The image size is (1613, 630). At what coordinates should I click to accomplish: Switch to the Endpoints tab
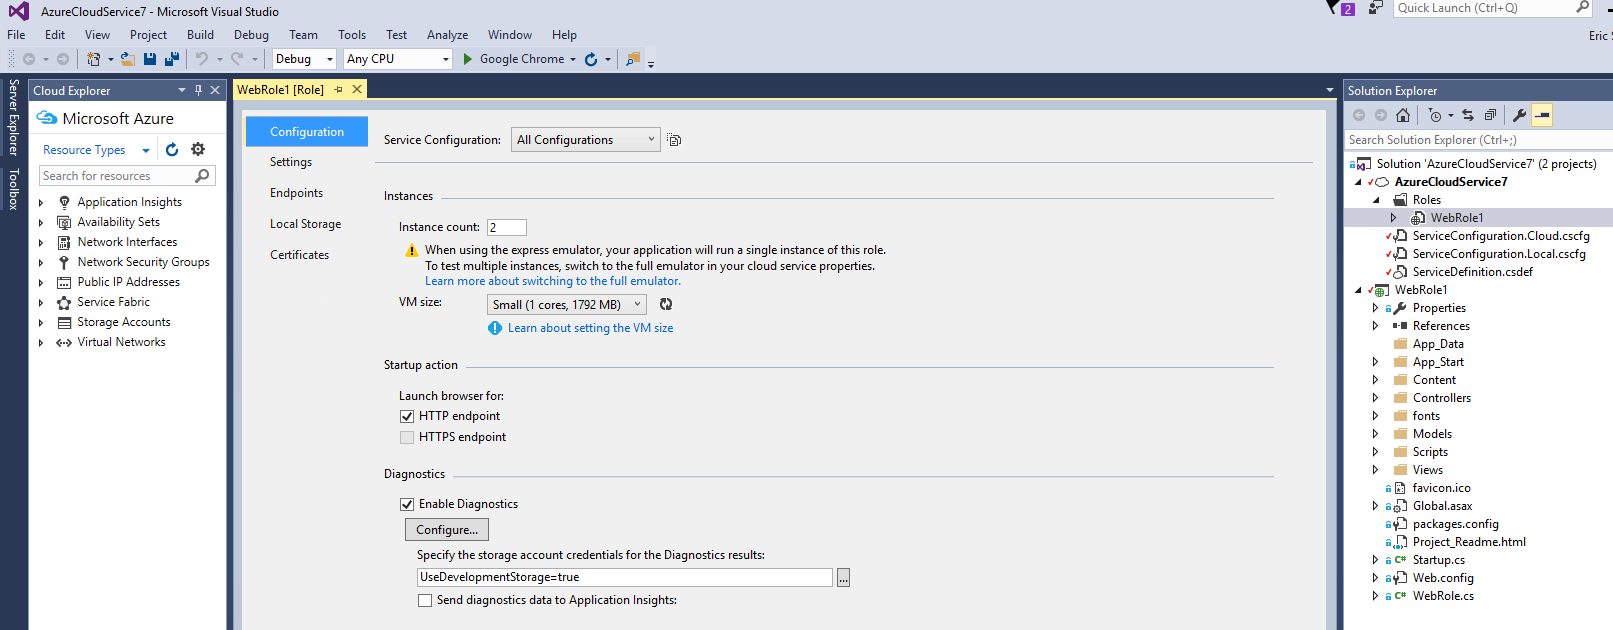click(296, 193)
